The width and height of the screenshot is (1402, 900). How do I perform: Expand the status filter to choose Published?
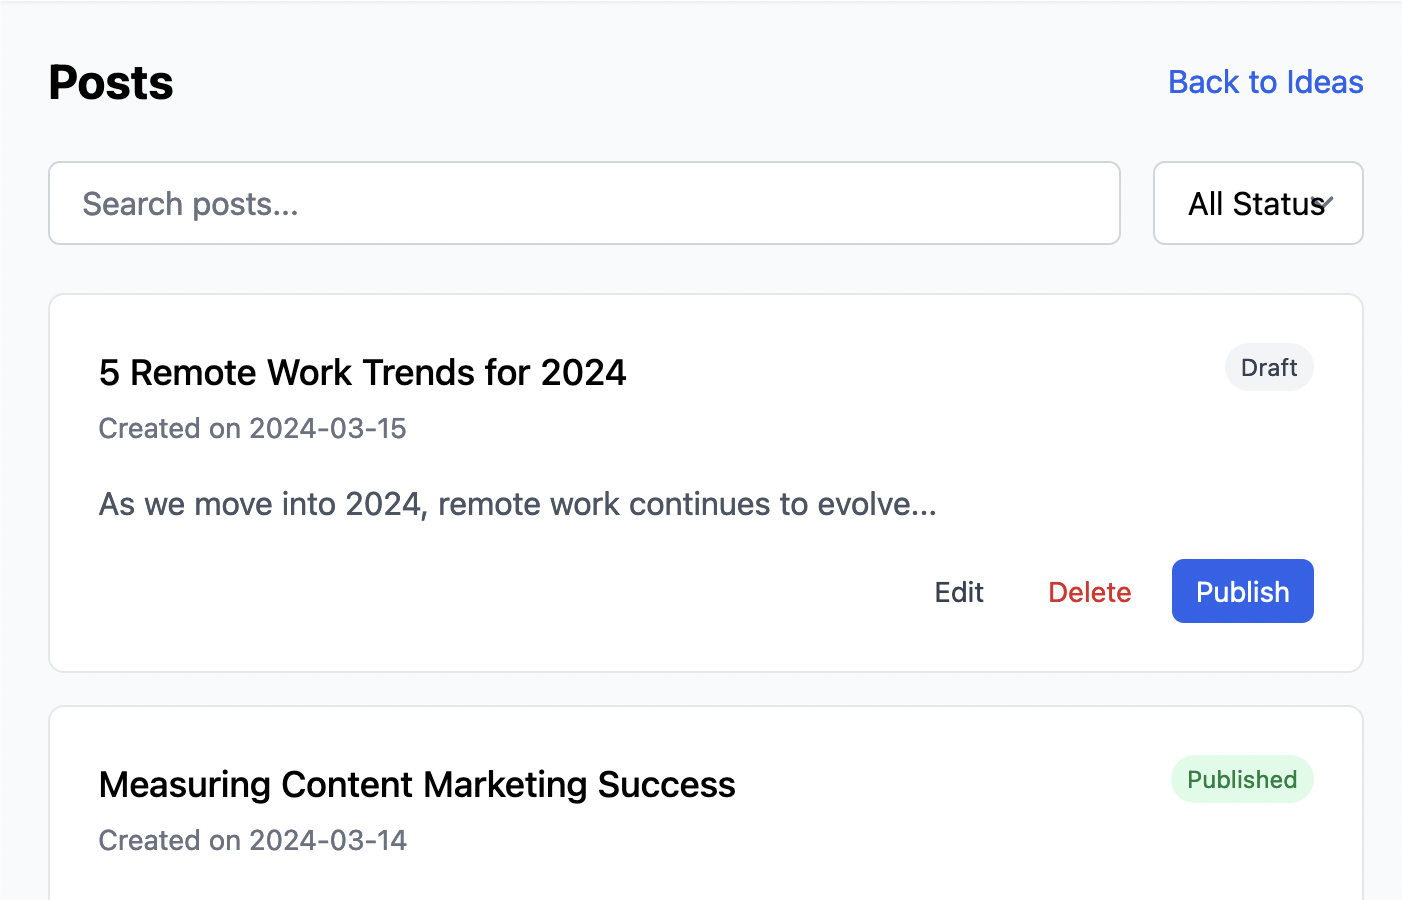pyautogui.click(x=1257, y=203)
